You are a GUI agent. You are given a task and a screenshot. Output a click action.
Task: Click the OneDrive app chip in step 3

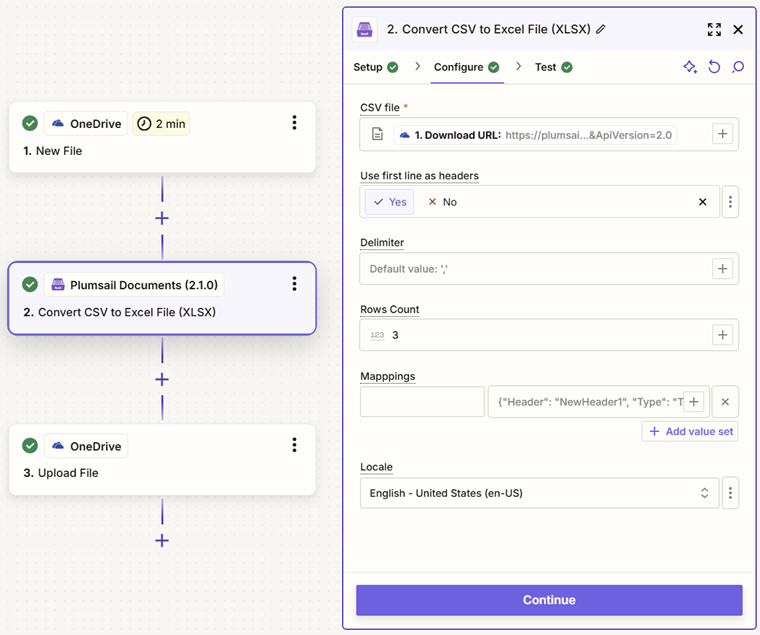tap(86, 446)
